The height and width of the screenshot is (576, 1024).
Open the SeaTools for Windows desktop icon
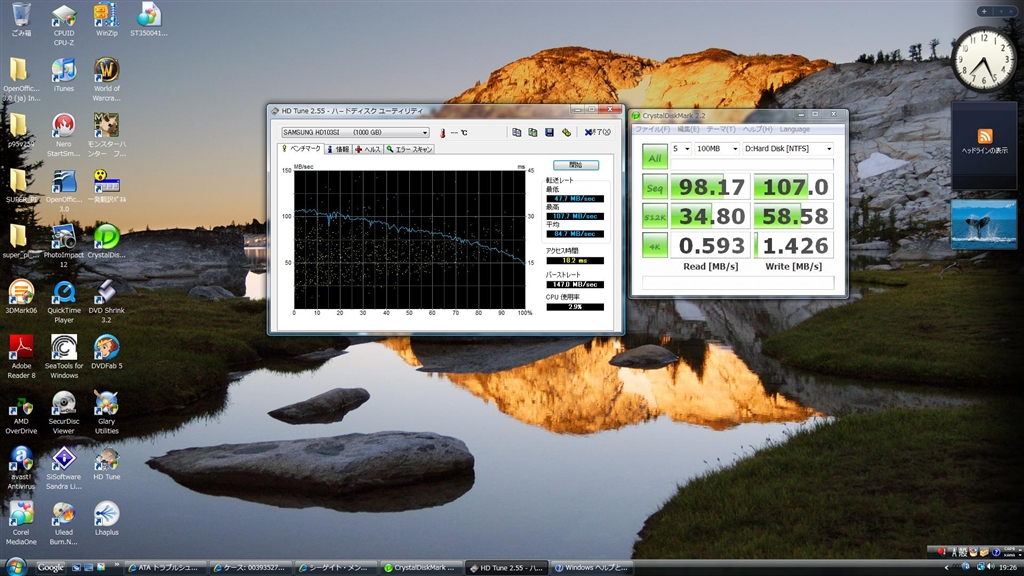click(x=64, y=357)
